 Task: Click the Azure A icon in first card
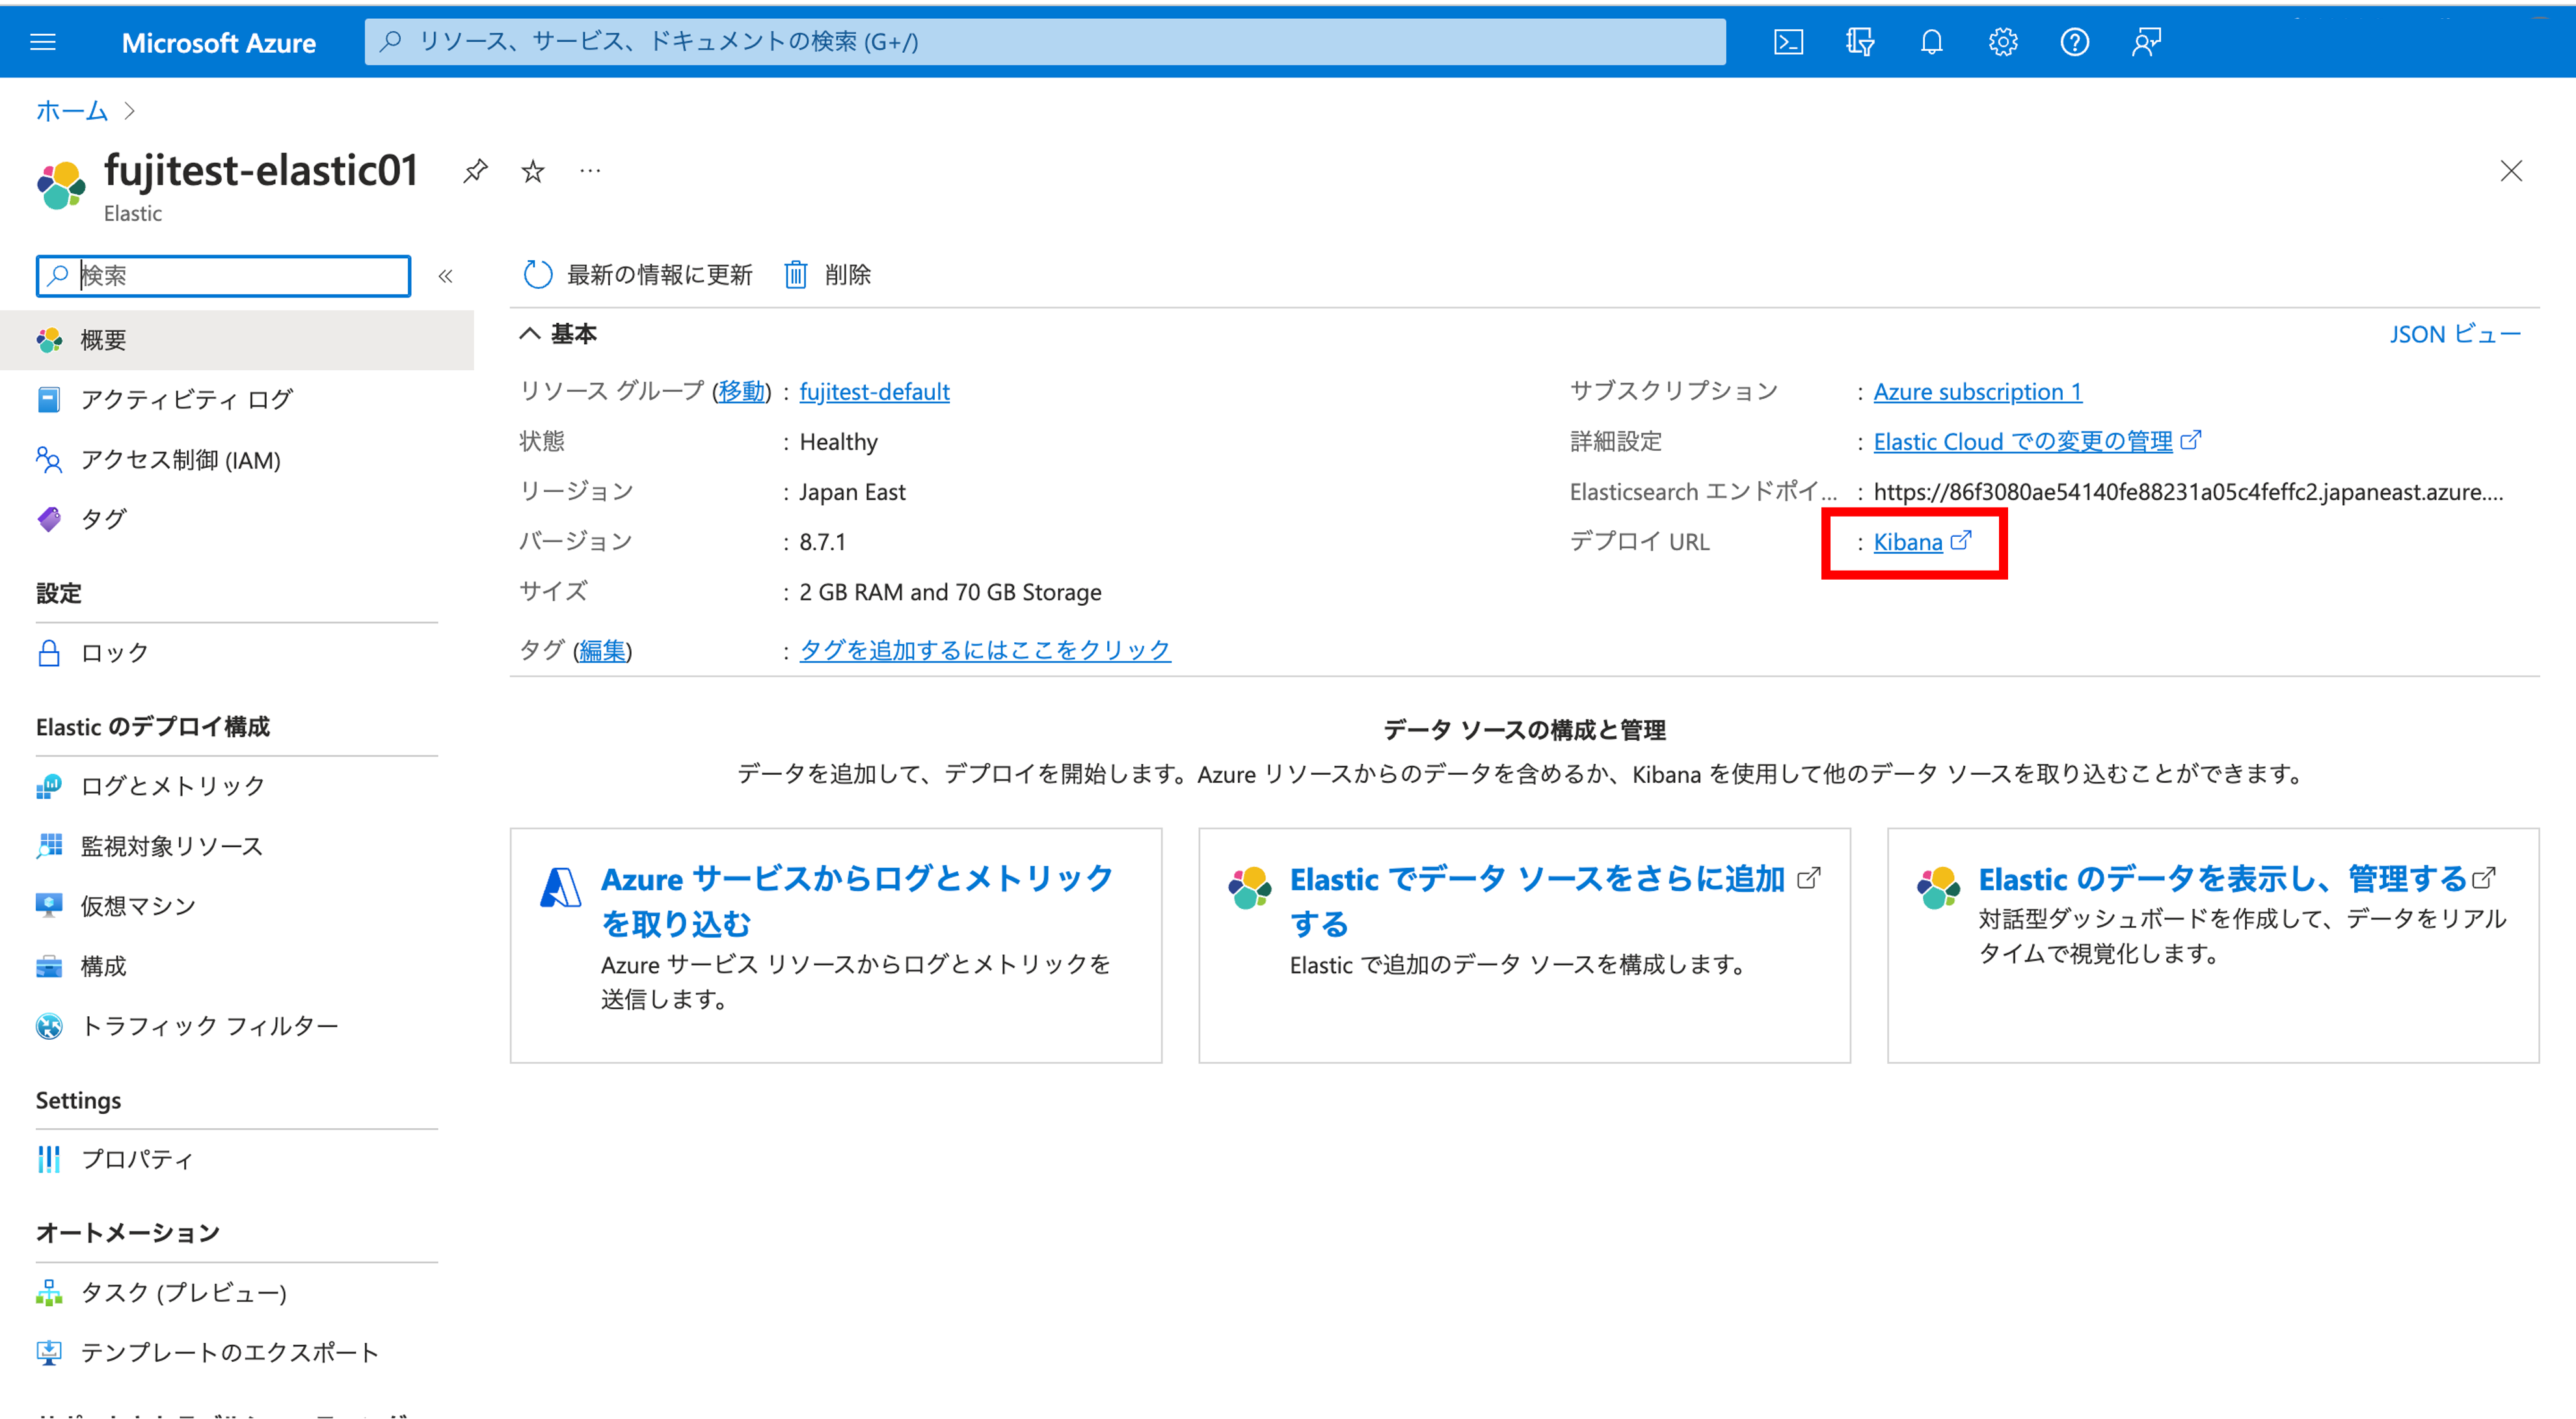pyautogui.click(x=560, y=887)
